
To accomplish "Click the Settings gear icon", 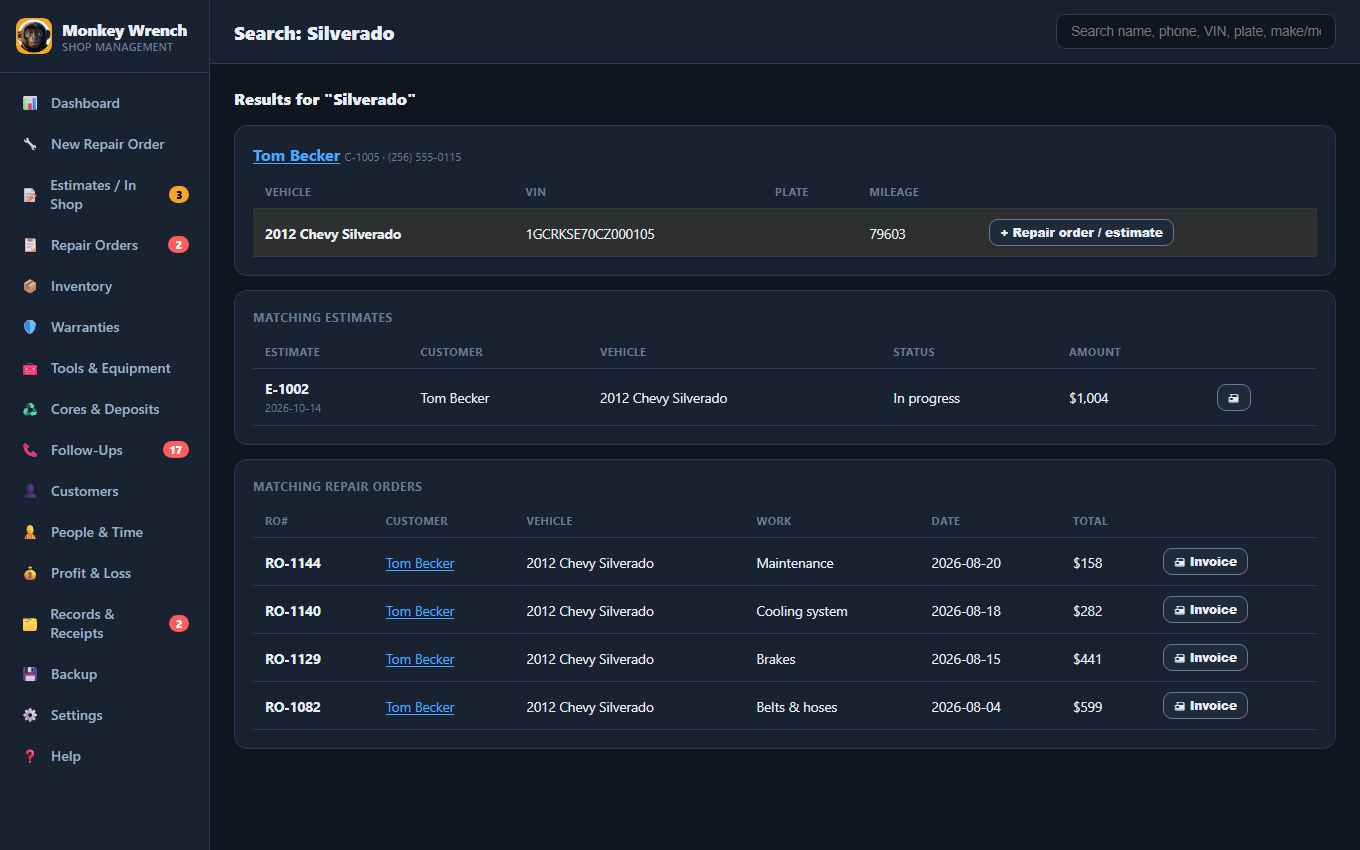I will (30, 715).
